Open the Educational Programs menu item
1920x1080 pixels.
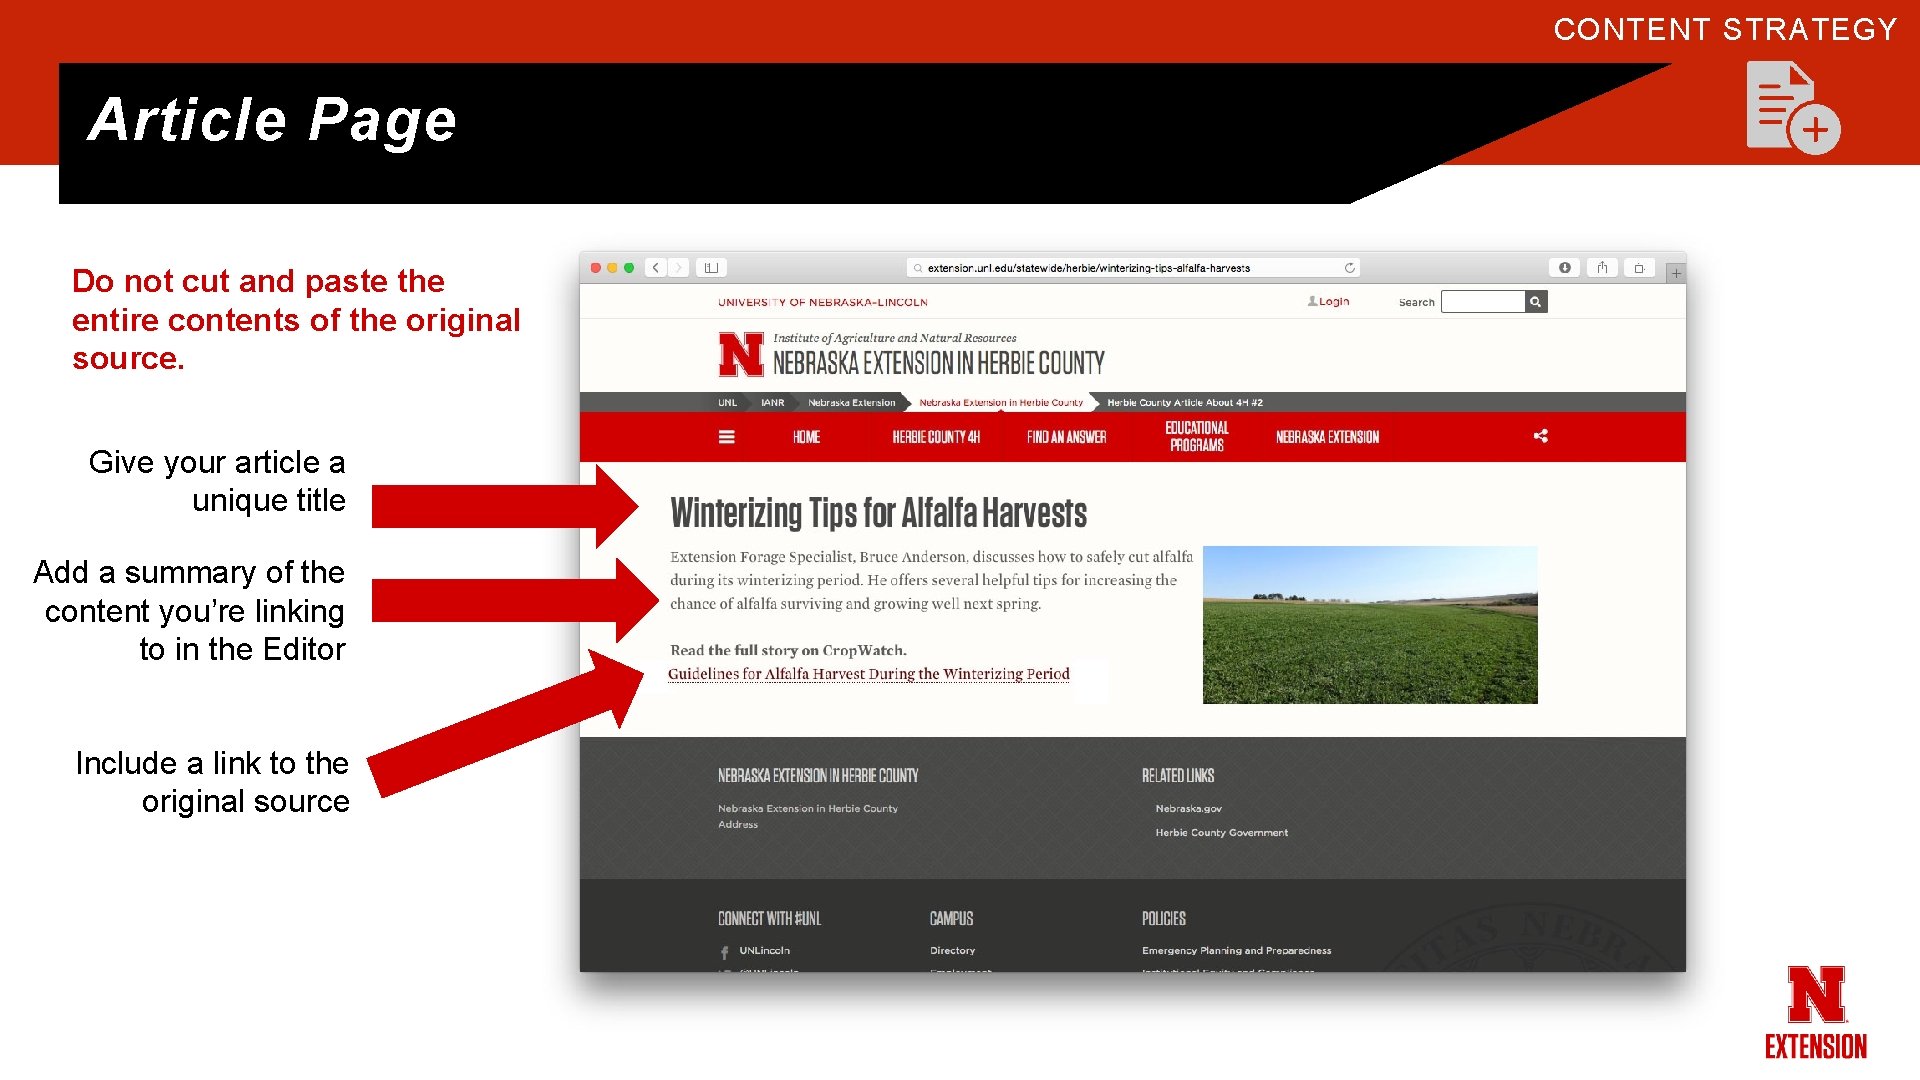click(1197, 437)
